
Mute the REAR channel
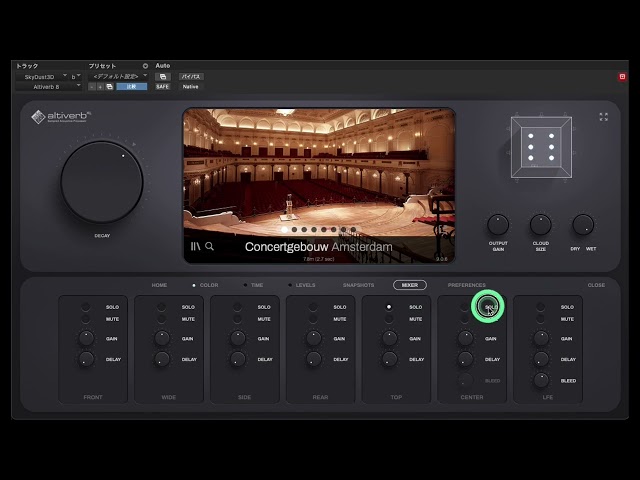click(x=313, y=319)
